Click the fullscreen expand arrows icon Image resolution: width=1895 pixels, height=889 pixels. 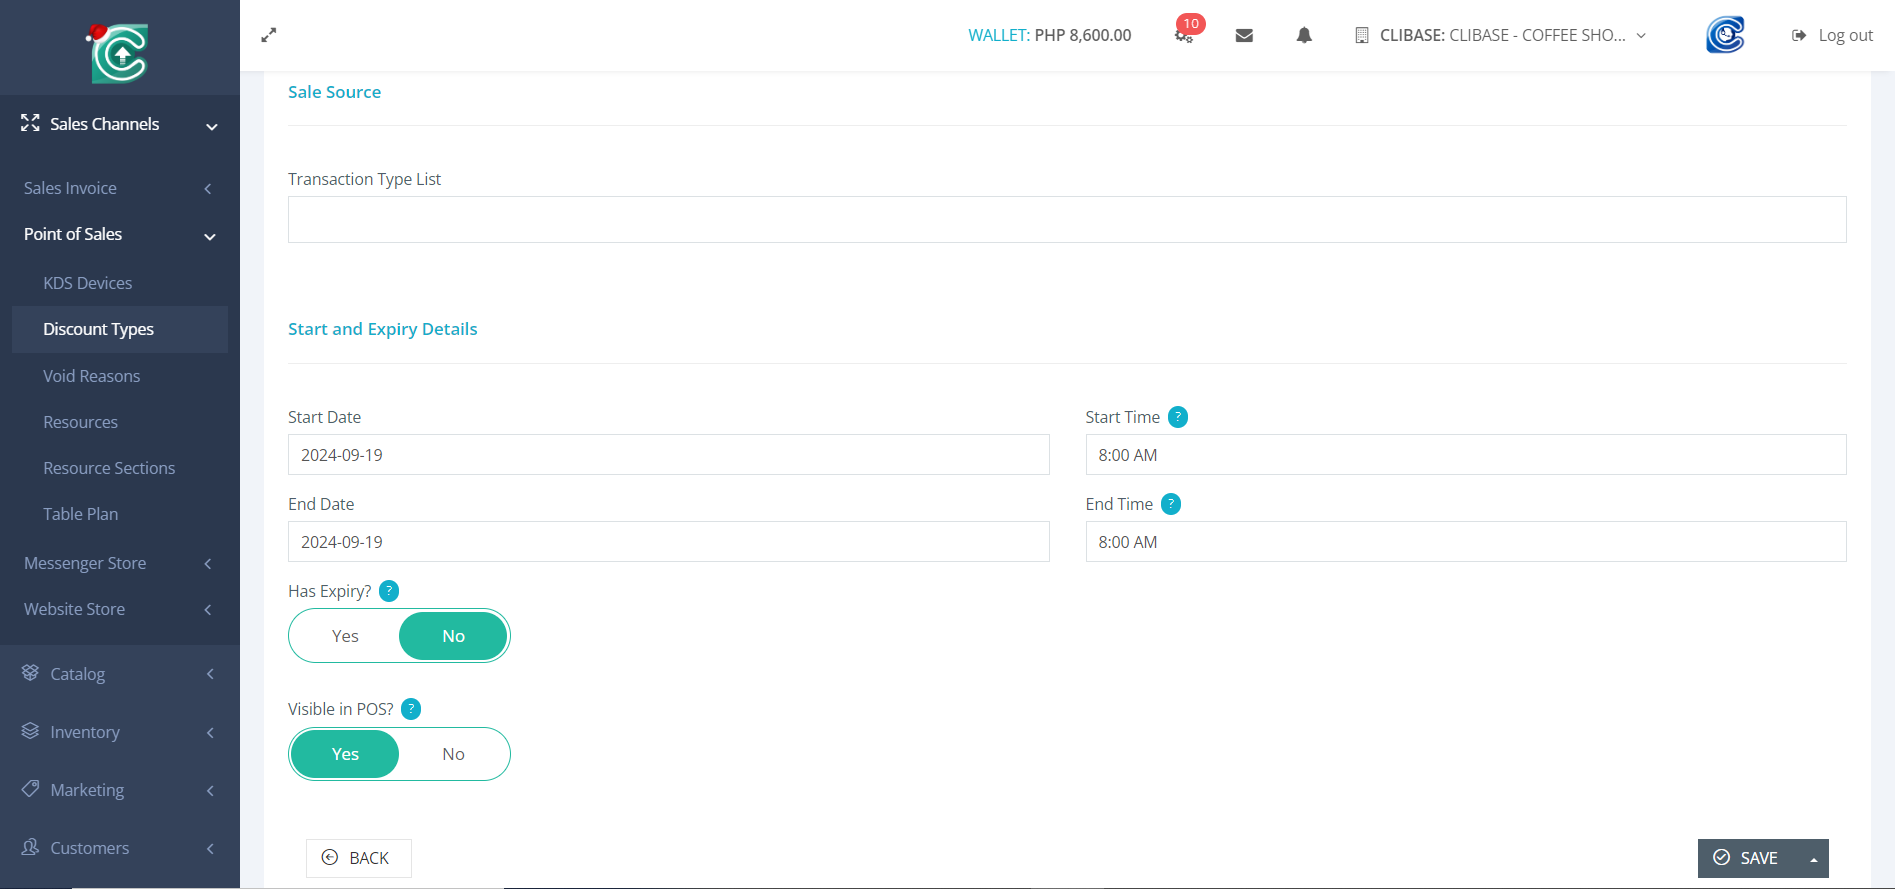point(268,35)
